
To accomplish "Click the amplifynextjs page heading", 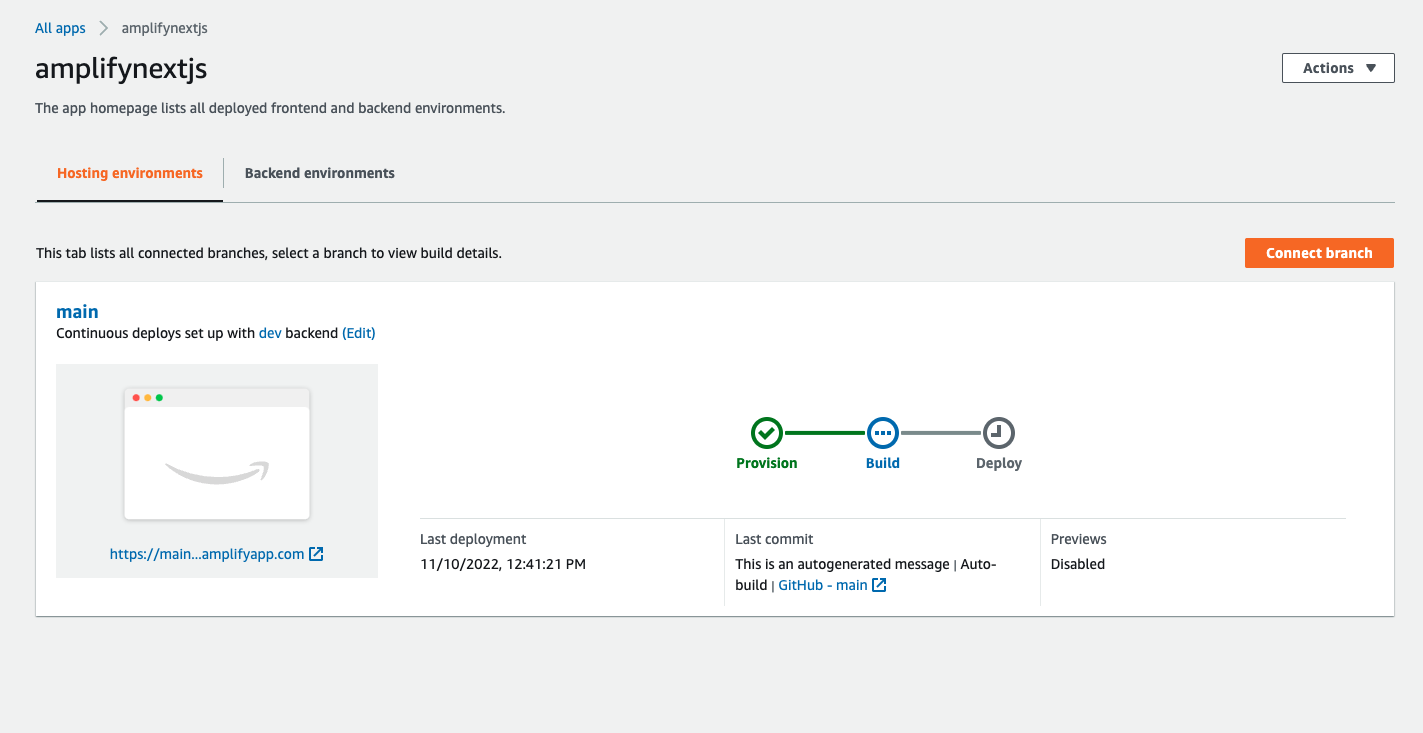I will [121, 68].
